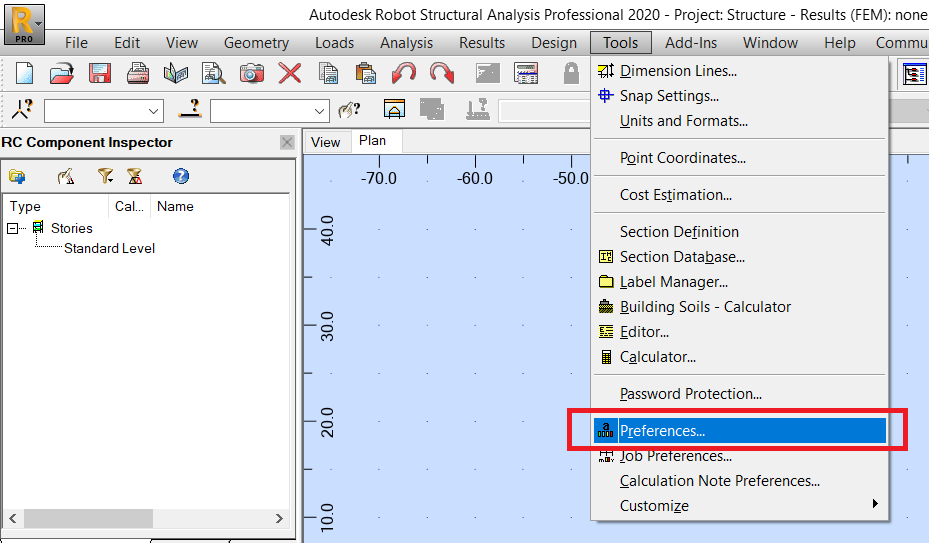Open print preview magnifier icon

[x=213, y=74]
